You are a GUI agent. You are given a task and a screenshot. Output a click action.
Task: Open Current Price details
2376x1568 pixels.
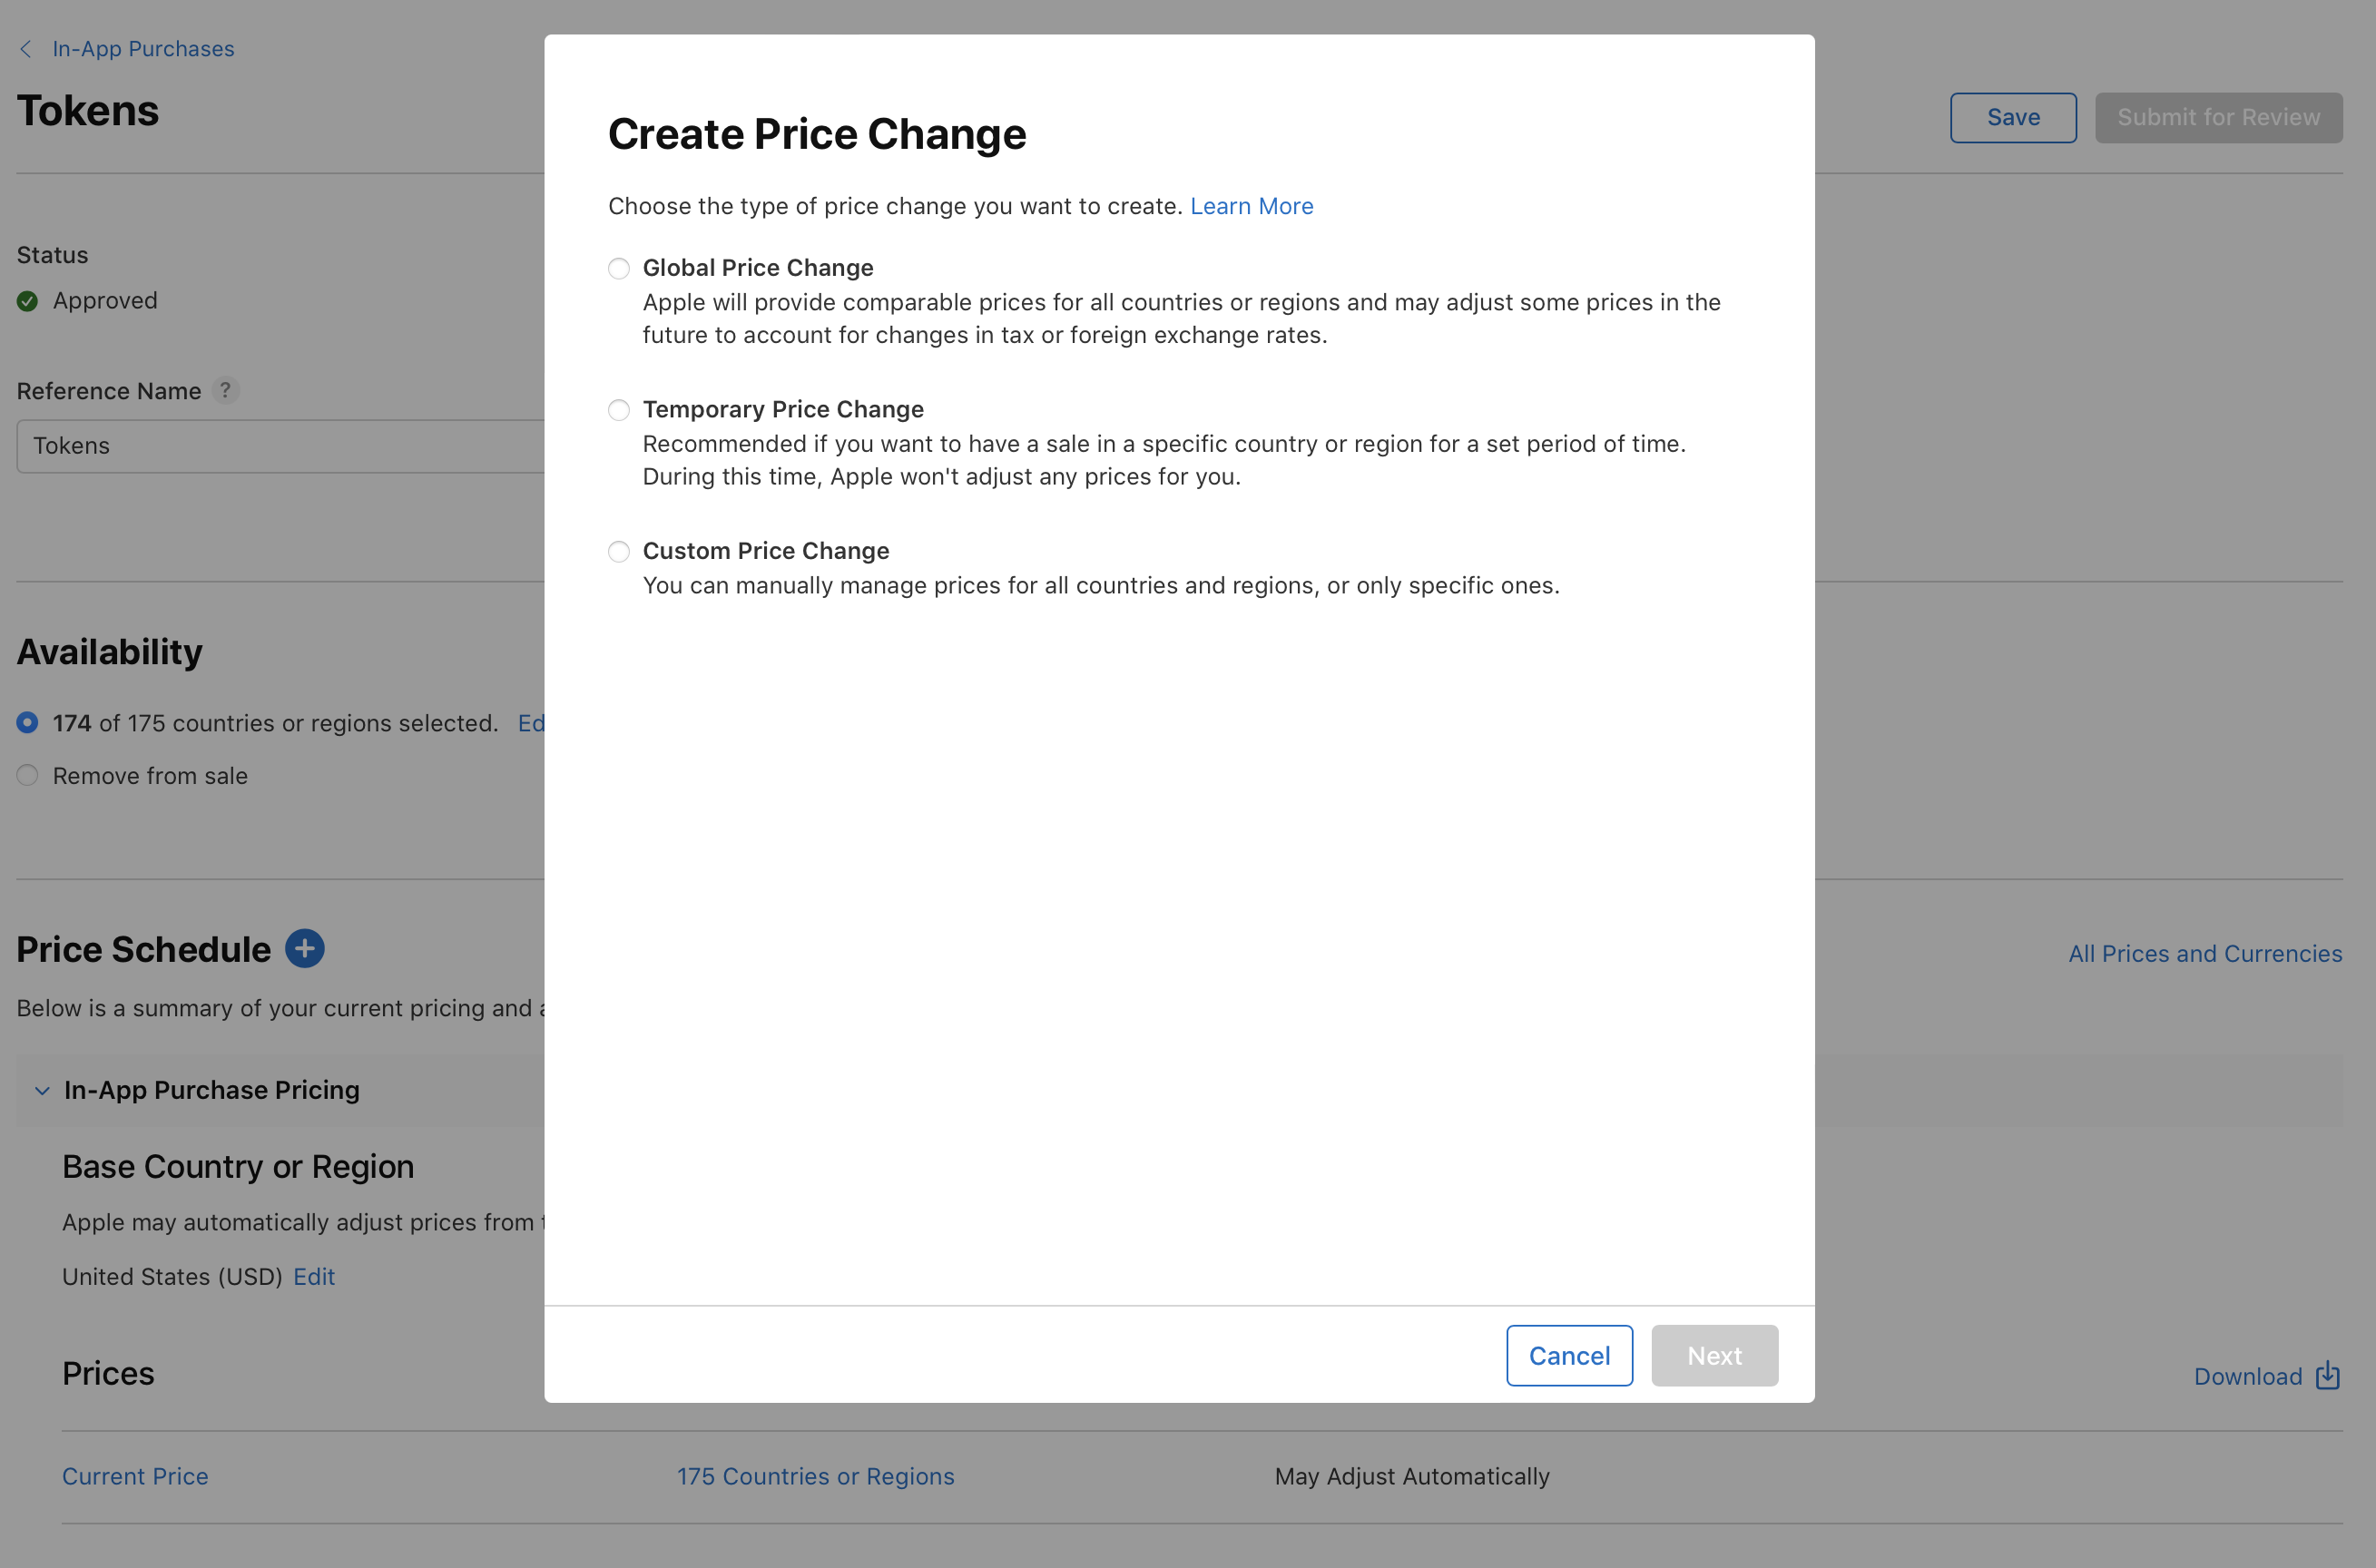pos(135,1476)
